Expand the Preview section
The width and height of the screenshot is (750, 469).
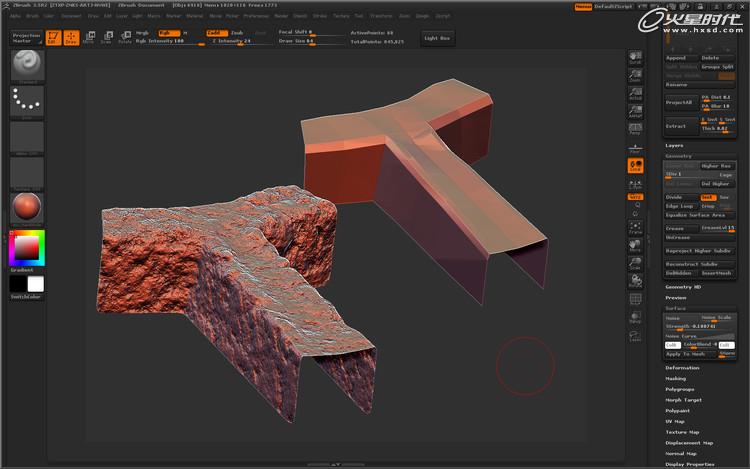point(676,298)
